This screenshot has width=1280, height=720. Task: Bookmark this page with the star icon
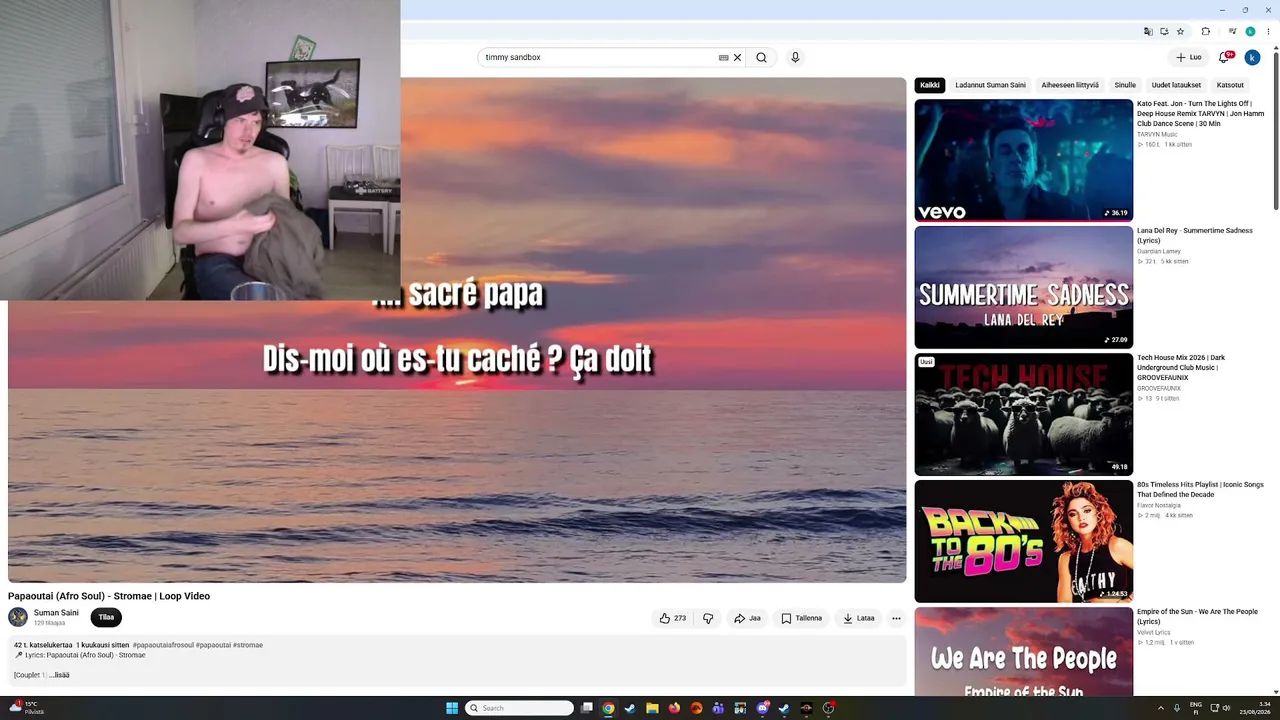pos(1181,32)
